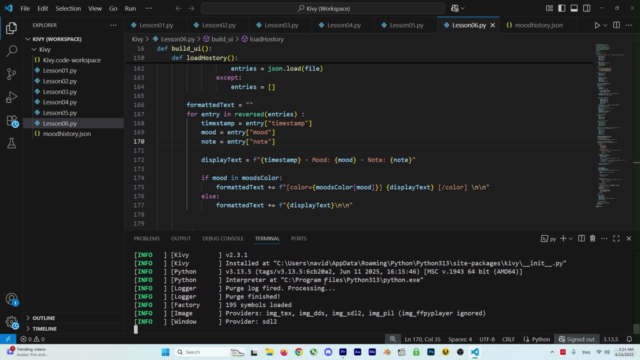Open terminal panel More Actions ellipsis
640x360 pixels.
(x=604, y=238)
